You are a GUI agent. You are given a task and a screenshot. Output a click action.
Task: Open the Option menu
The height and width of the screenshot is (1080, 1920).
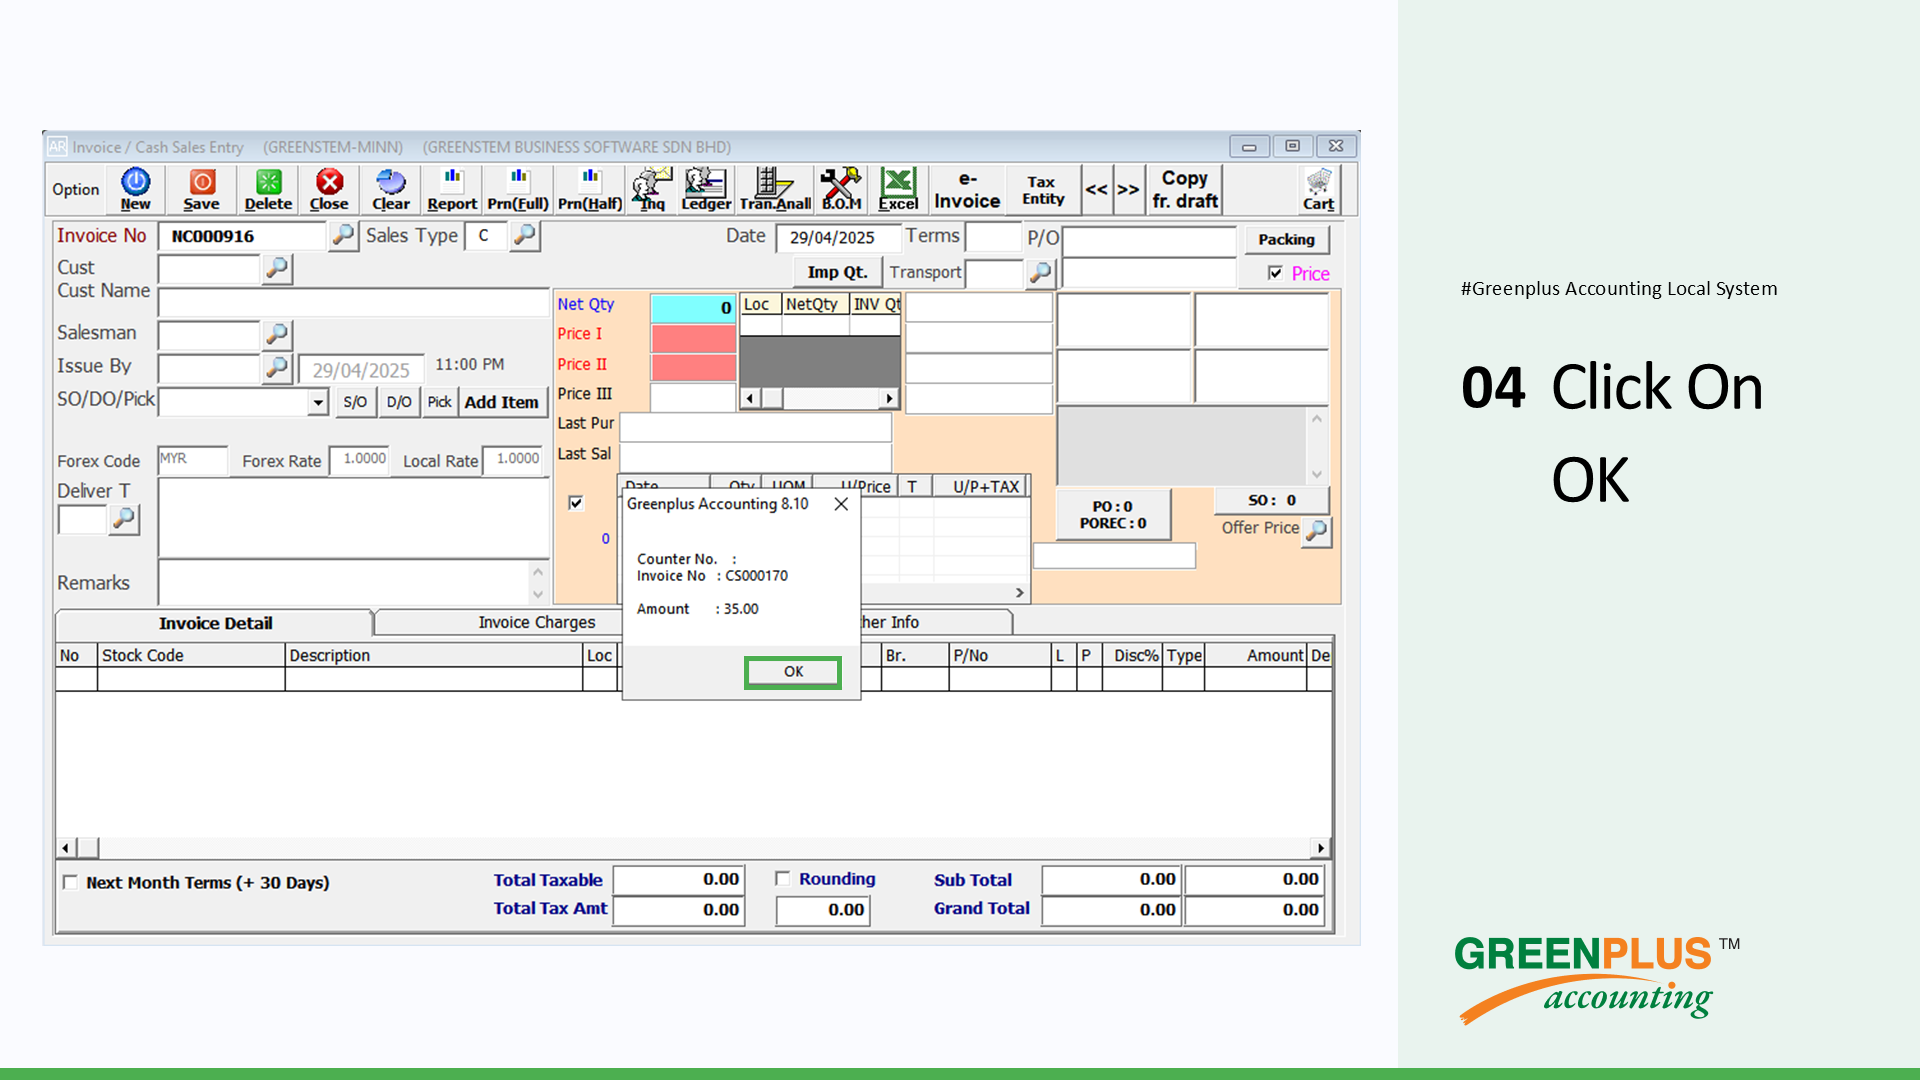point(76,189)
